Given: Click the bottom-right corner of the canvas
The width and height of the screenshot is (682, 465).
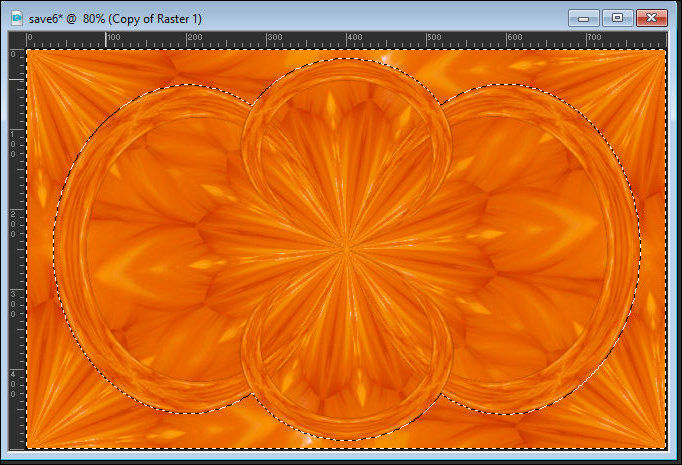Looking at the screenshot, I should 664,446.
